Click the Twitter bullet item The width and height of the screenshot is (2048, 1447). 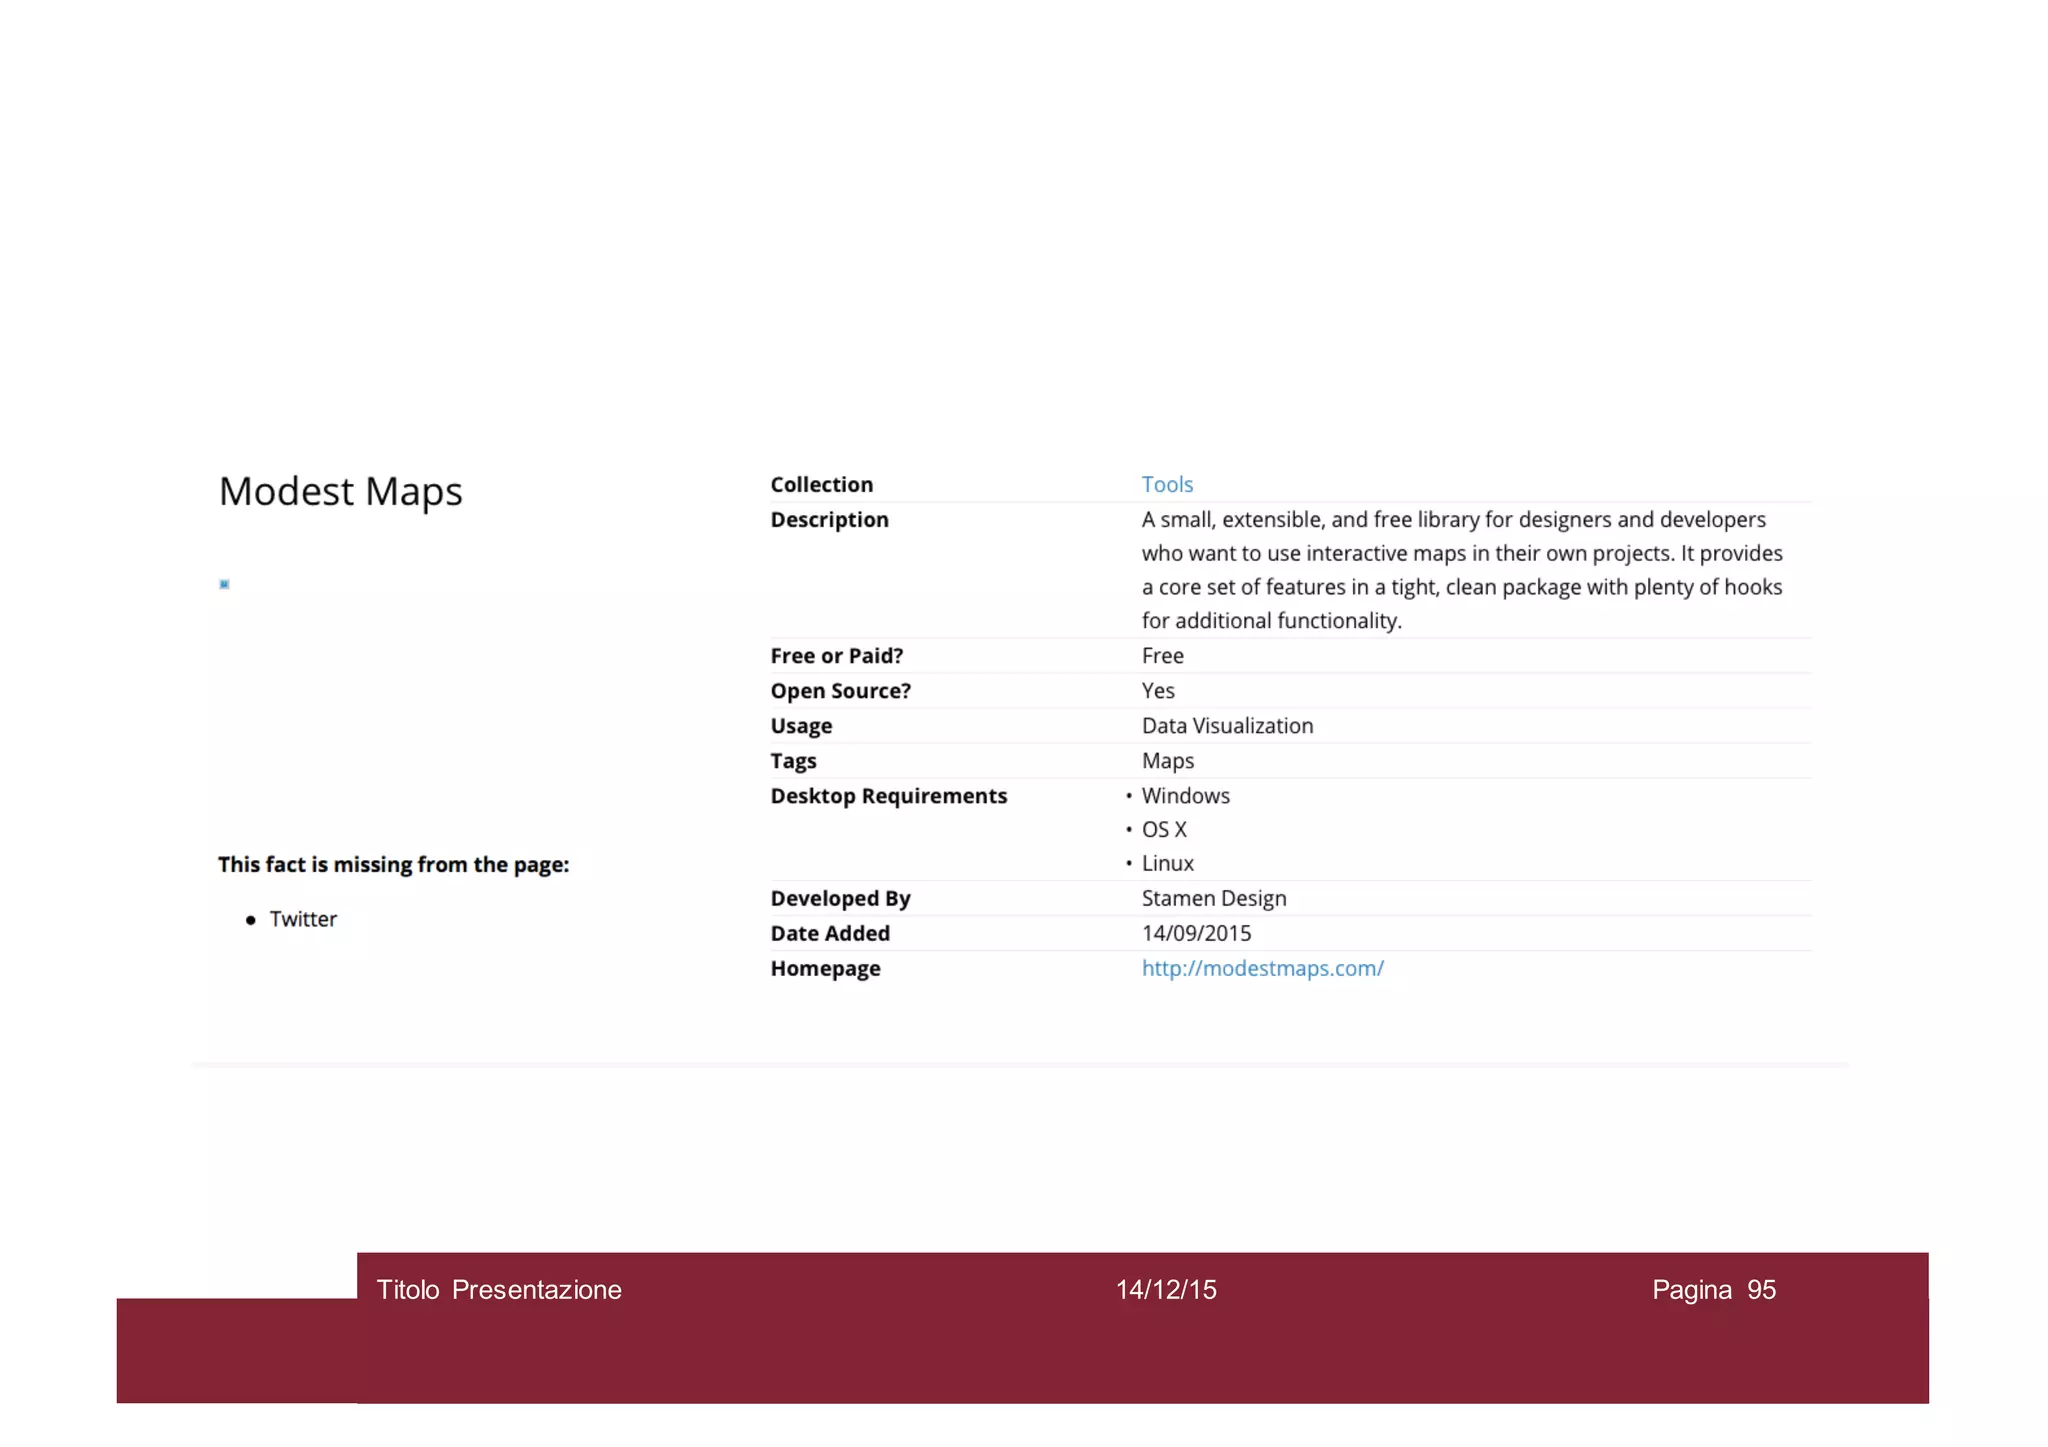click(x=303, y=919)
